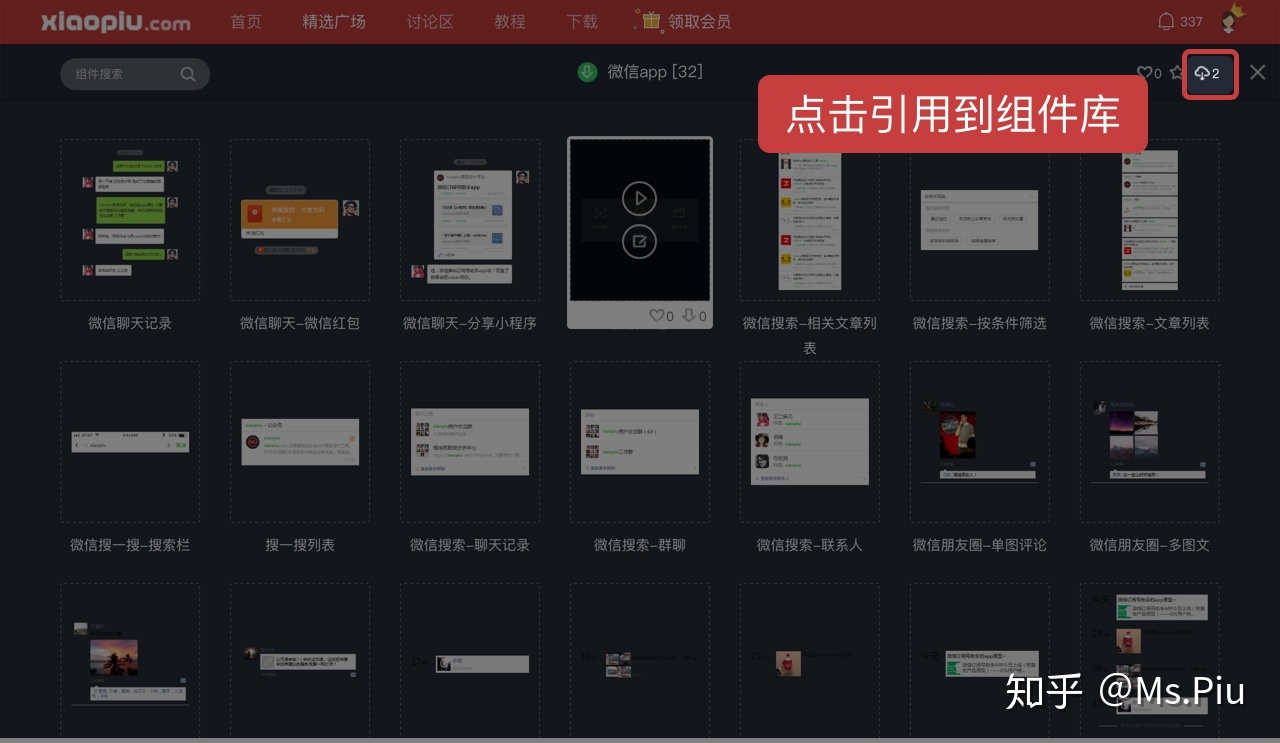The width and height of the screenshot is (1280, 743).
Task: Click the 微信朋友圈-多图文 label
Action: point(1150,545)
